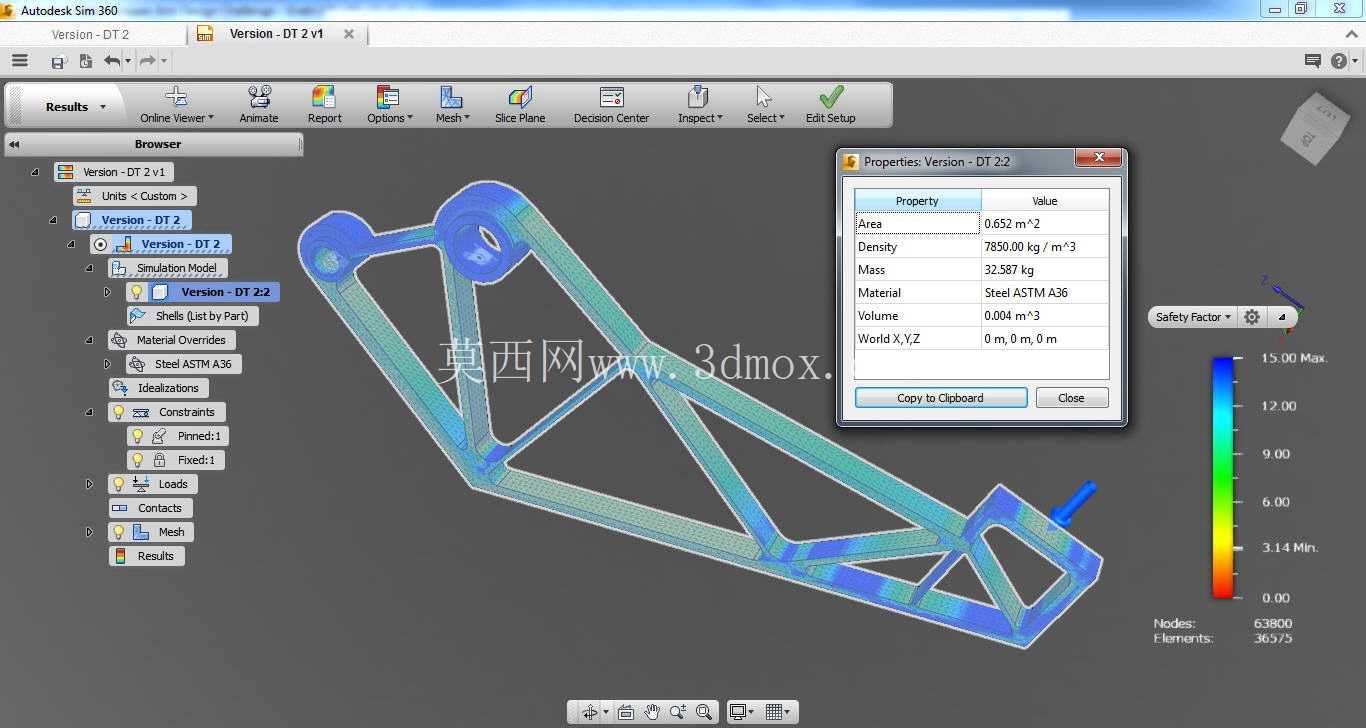Hide the Fixed:1 constraint via its bulb

[138, 460]
